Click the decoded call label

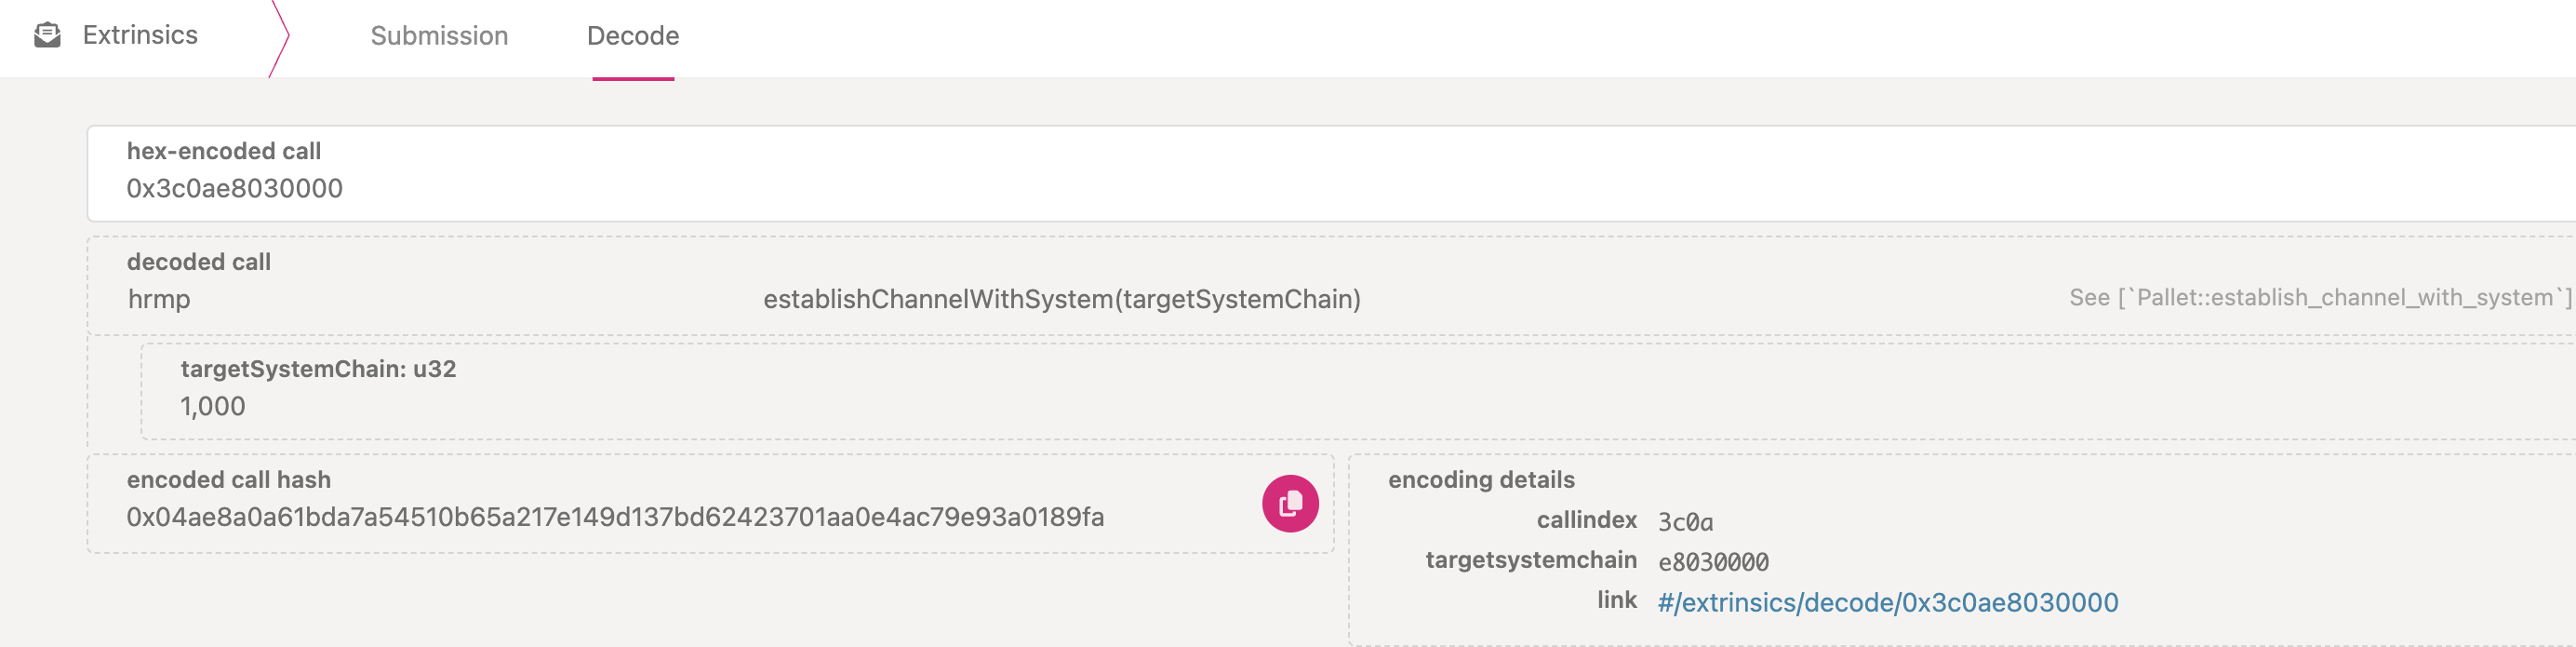pyautogui.click(x=199, y=262)
